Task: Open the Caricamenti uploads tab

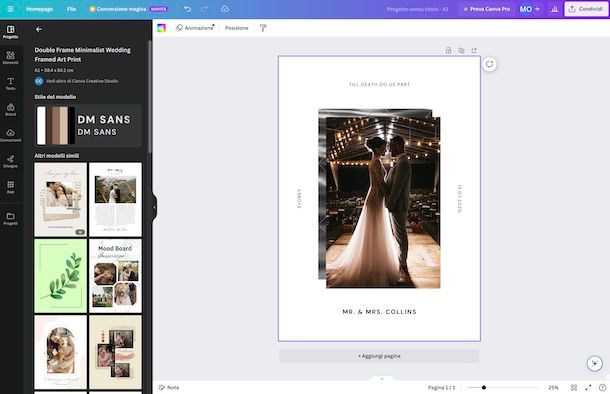Action: pos(11,135)
